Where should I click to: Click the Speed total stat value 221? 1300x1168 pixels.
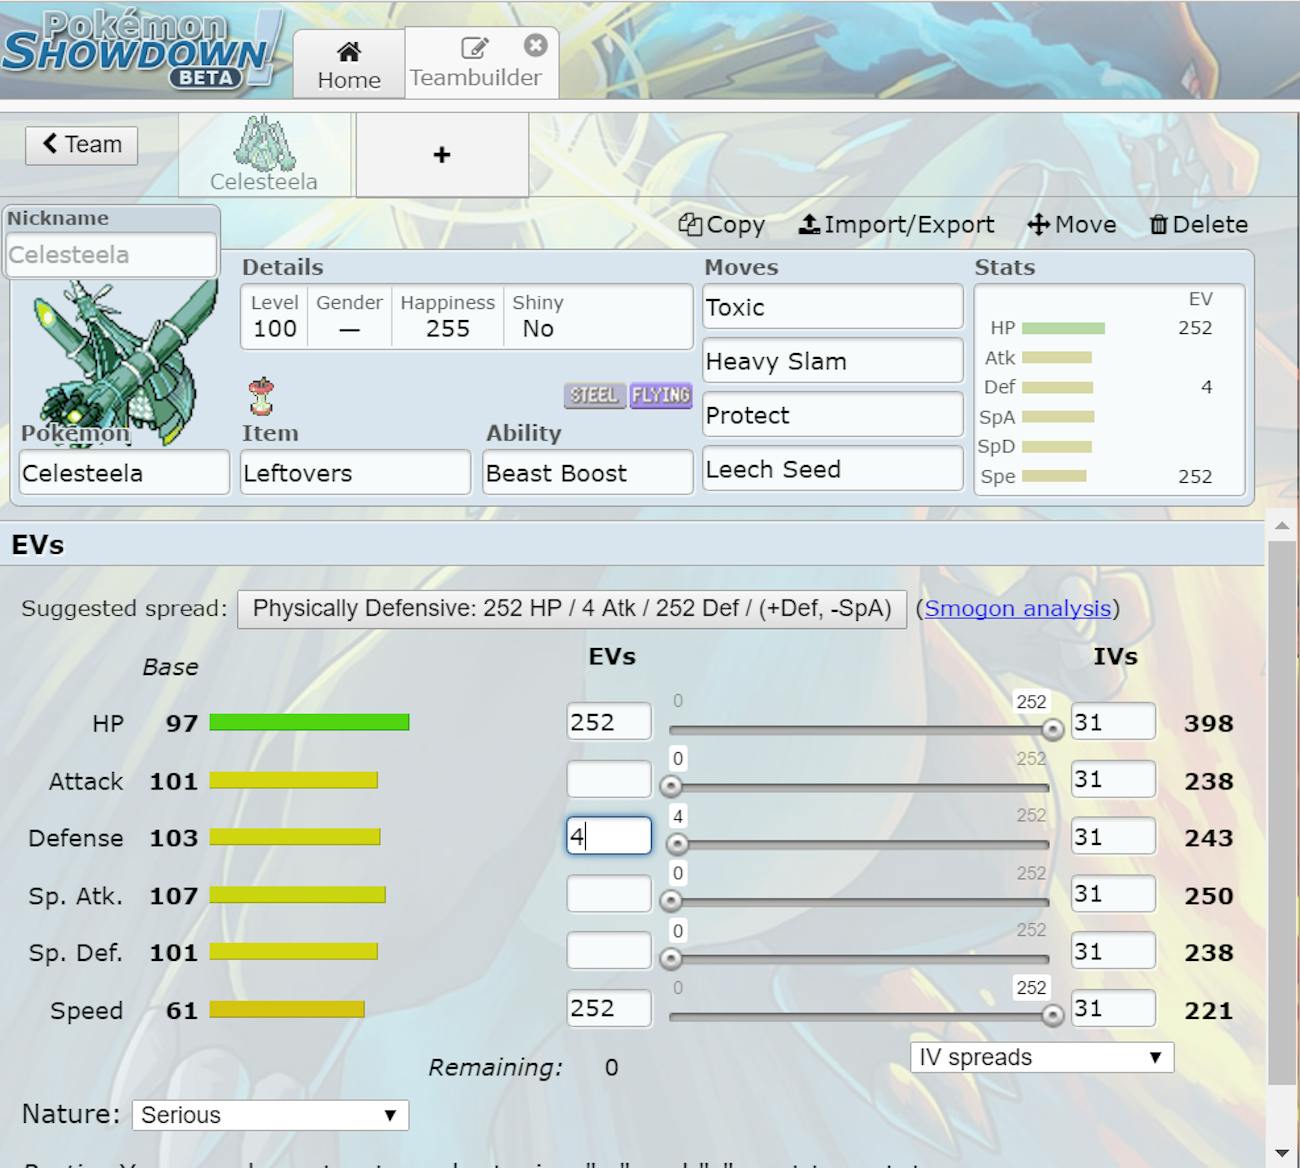1208,1010
